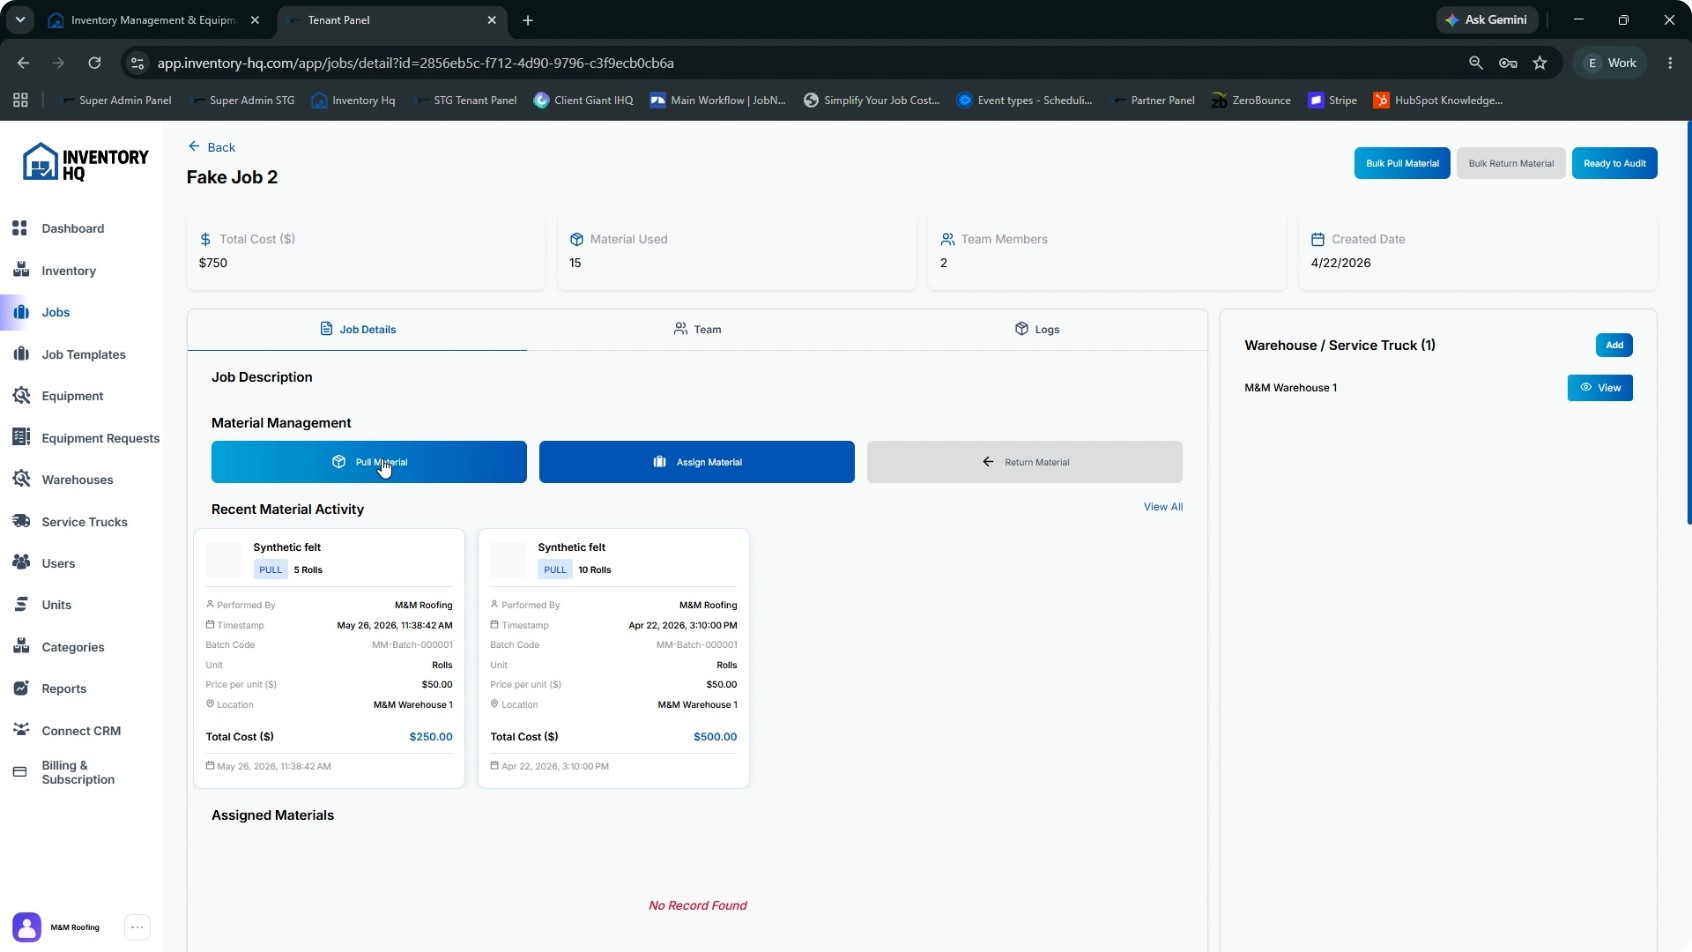
Task: Switch to the Logs tab
Action: pos(1037,329)
